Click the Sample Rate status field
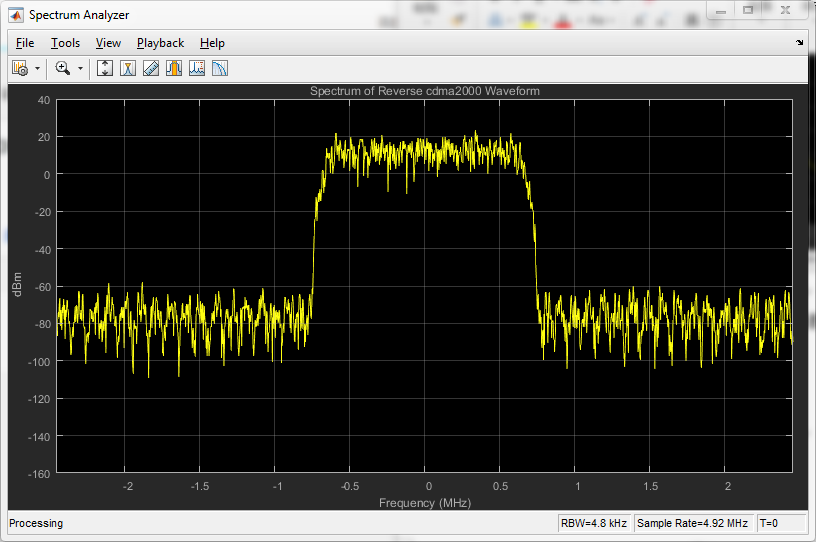Screen dimensions: 816x542 coord(692,523)
